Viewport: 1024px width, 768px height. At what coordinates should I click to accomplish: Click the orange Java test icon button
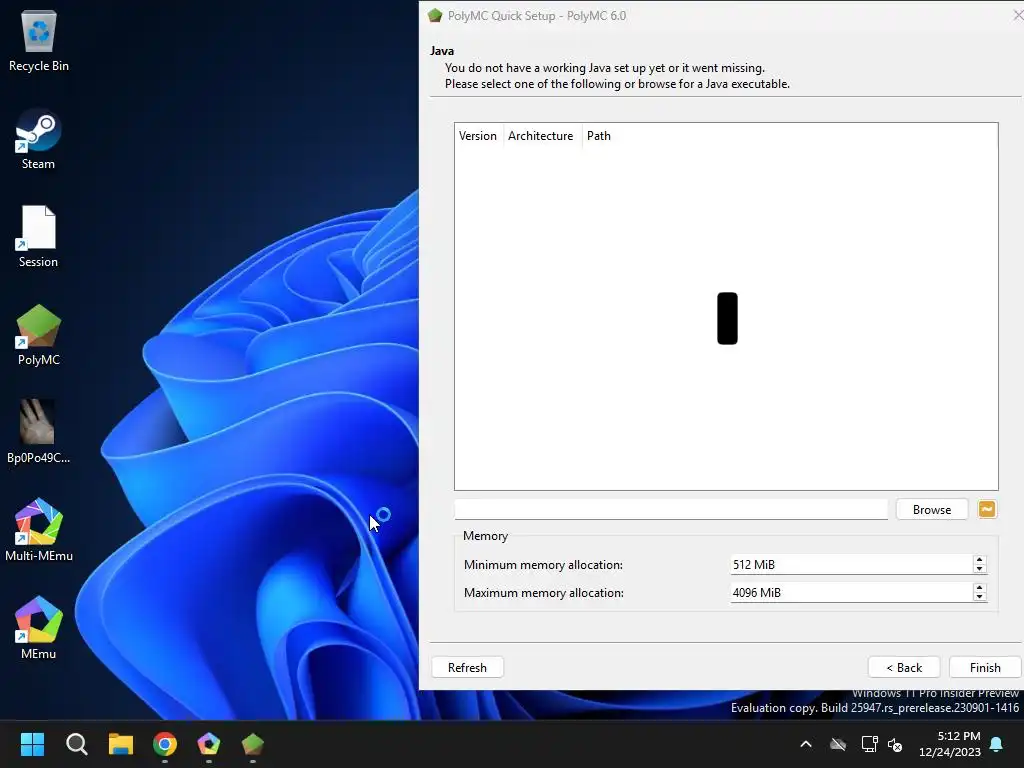click(x=987, y=509)
